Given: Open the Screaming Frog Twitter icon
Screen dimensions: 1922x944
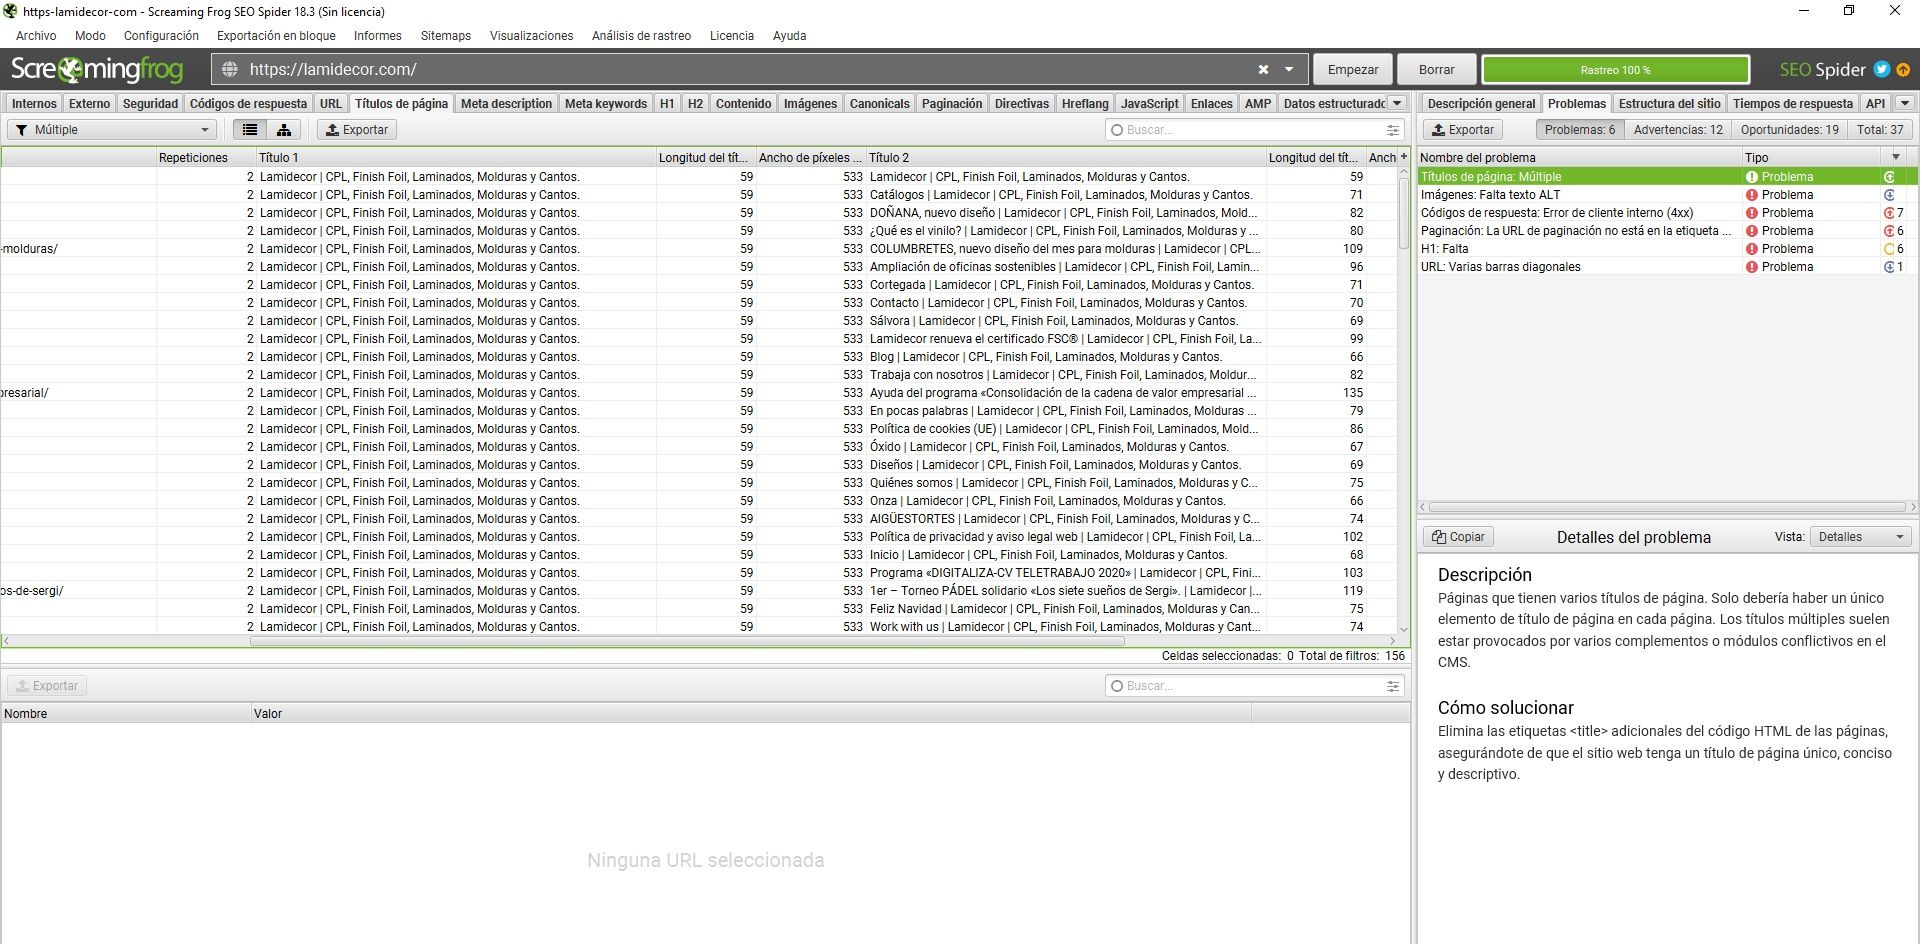Looking at the screenshot, I should pos(1882,69).
